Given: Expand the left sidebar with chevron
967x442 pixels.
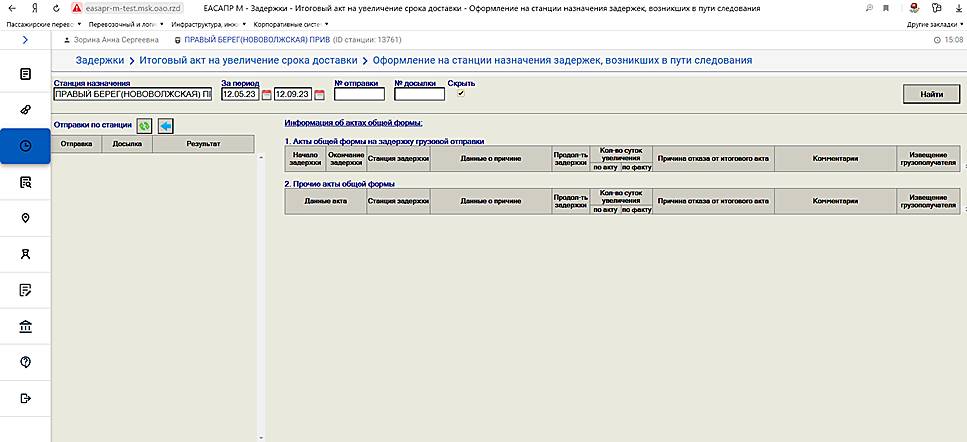Looking at the screenshot, I should [x=25, y=40].
